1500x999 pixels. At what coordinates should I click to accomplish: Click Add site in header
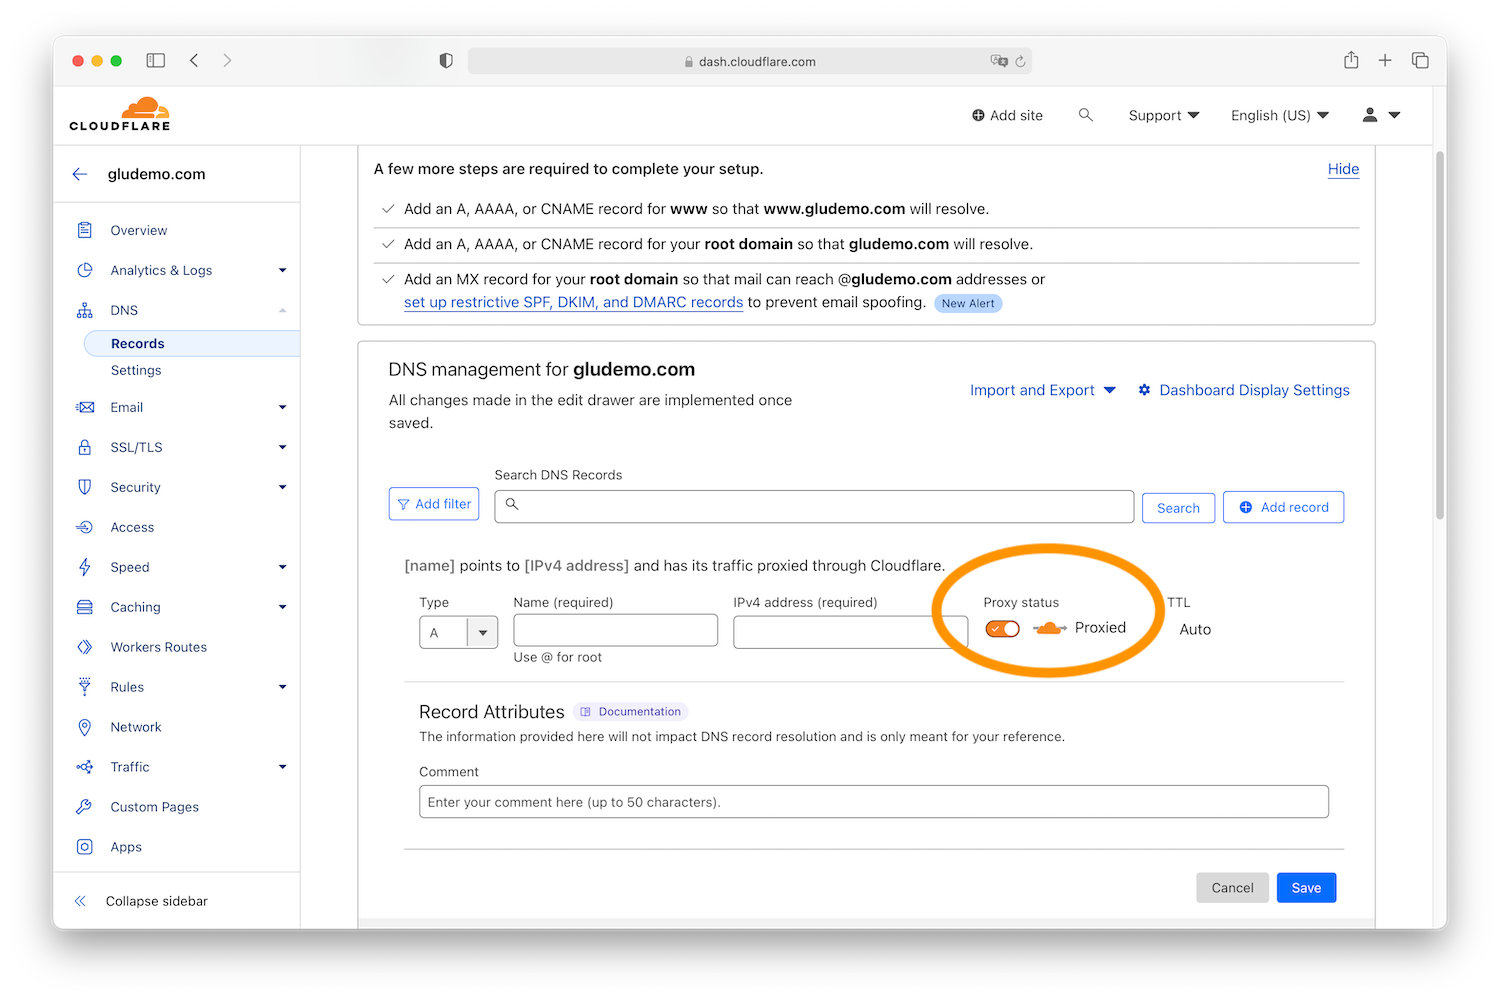point(1007,115)
